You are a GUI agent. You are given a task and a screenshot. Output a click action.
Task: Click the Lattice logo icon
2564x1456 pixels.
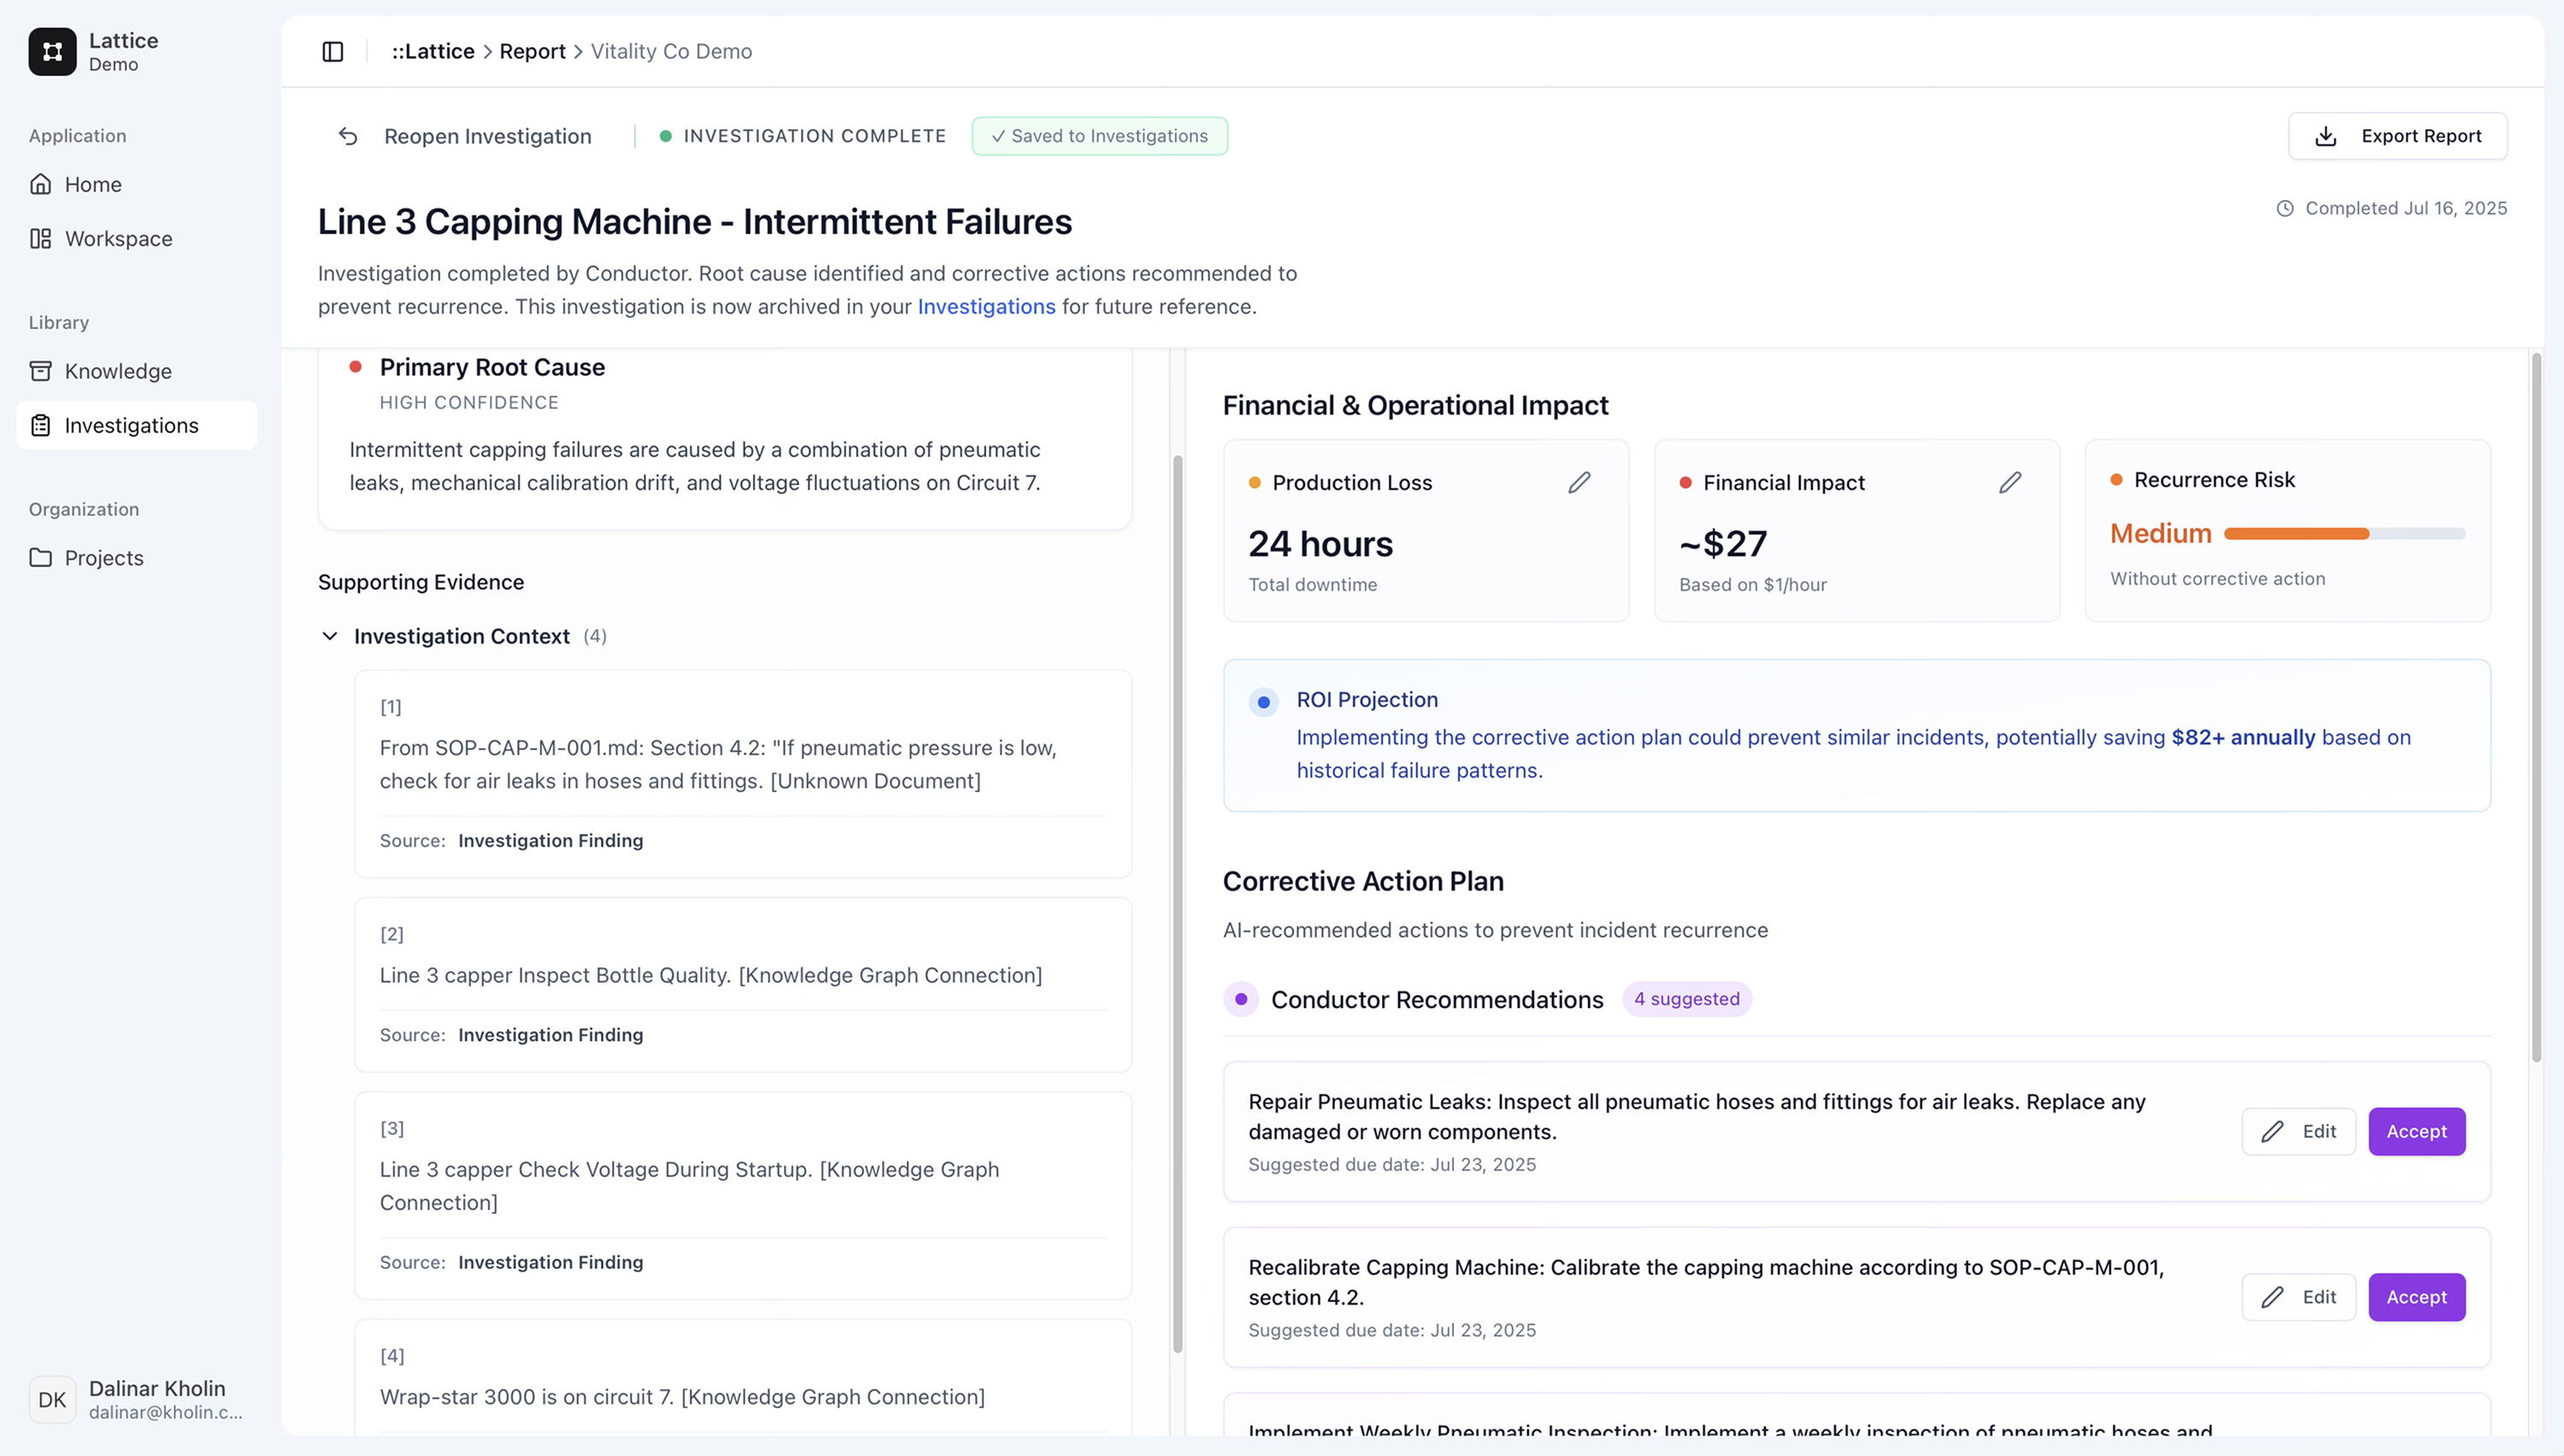coord(52,51)
